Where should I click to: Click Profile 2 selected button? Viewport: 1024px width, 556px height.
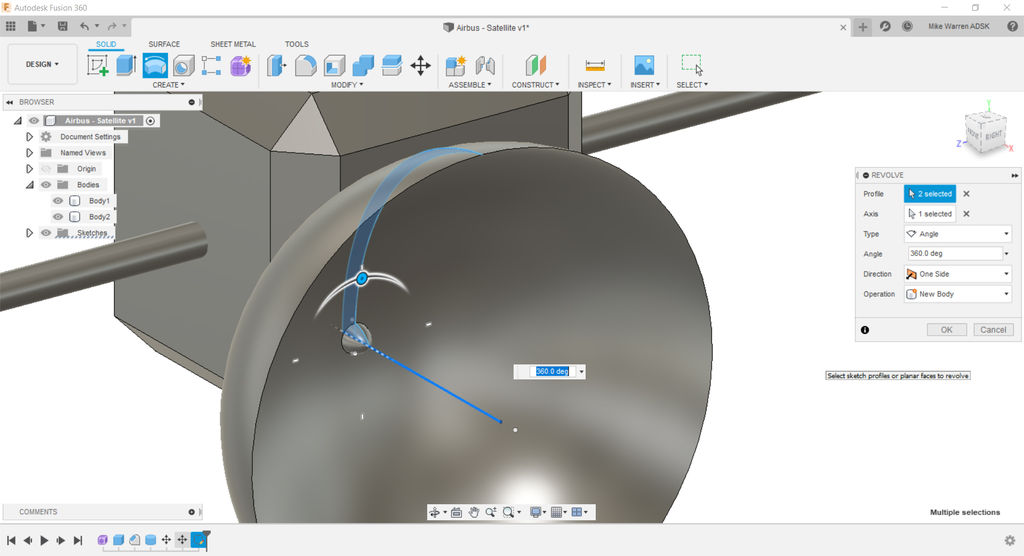930,194
